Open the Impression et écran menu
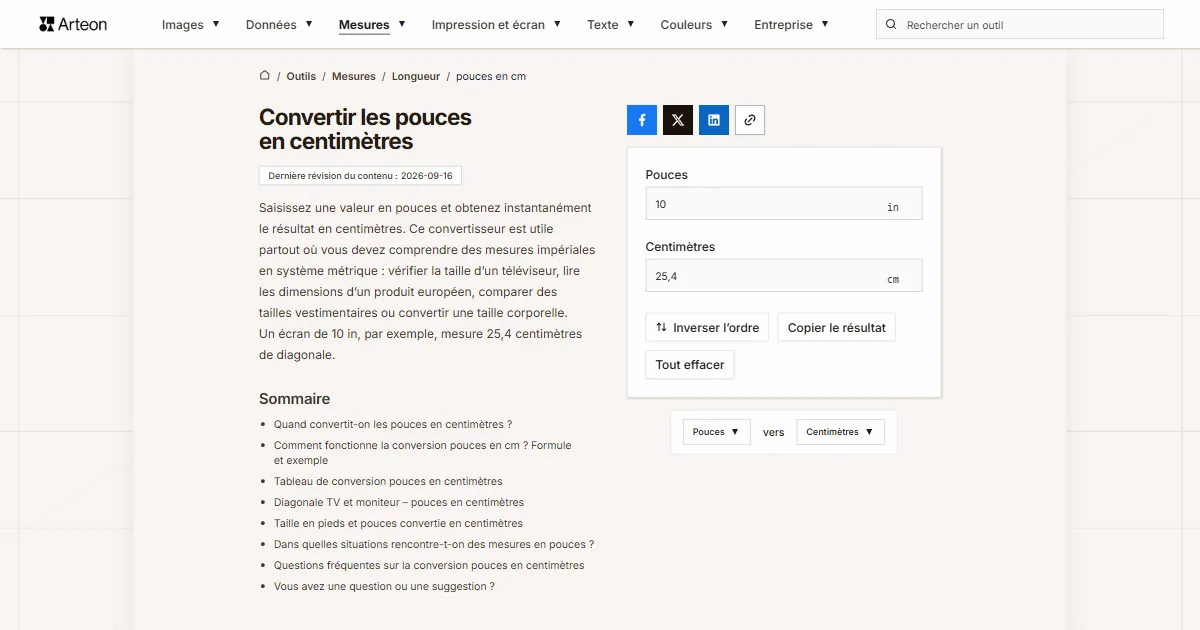 click(496, 25)
